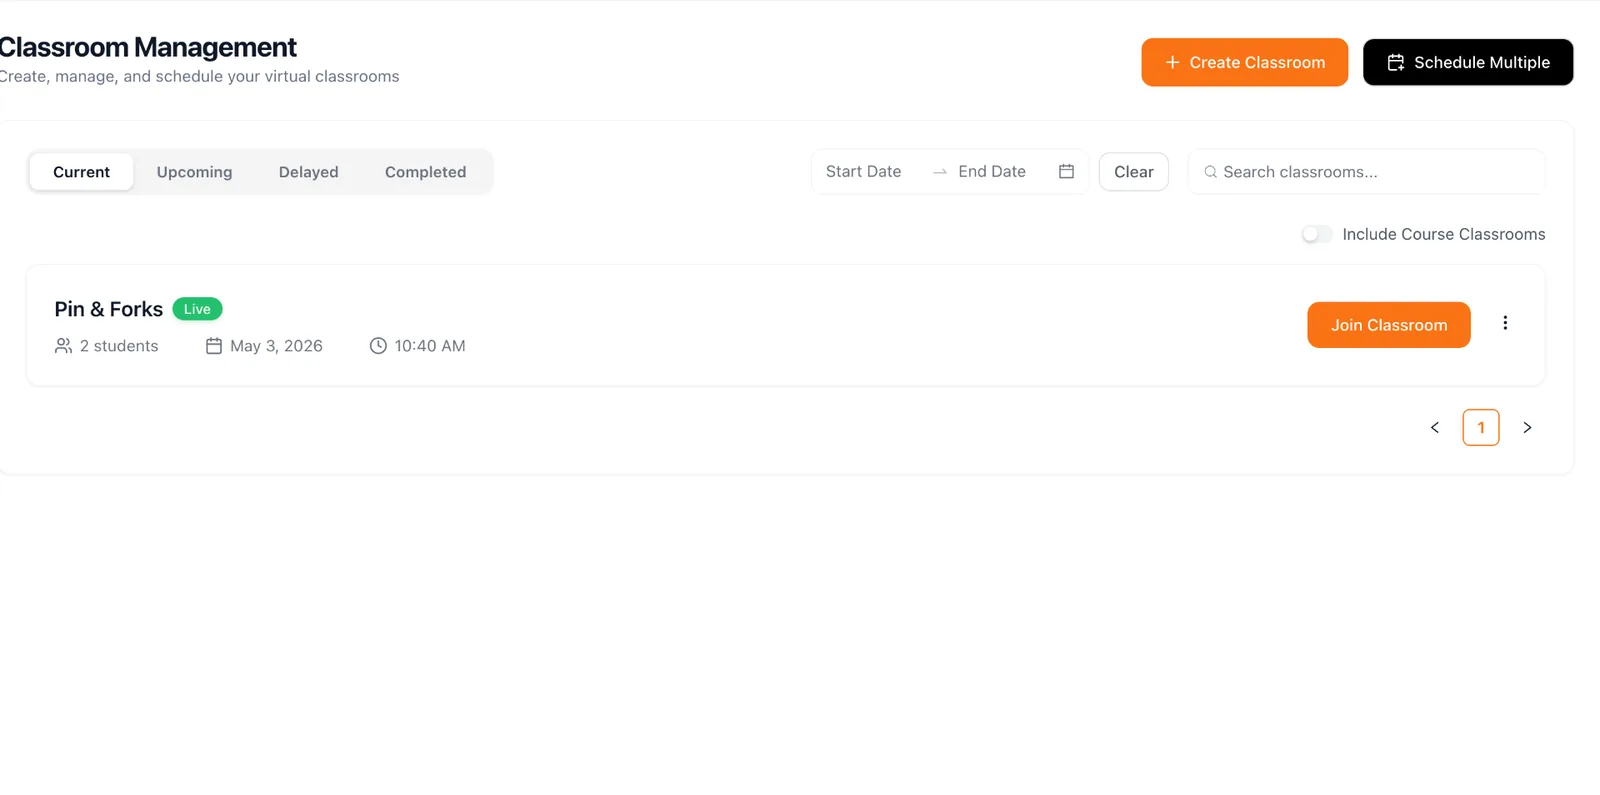Clear the date filter
This screenshot has height=795, width=1600.
pos(1134,172)
